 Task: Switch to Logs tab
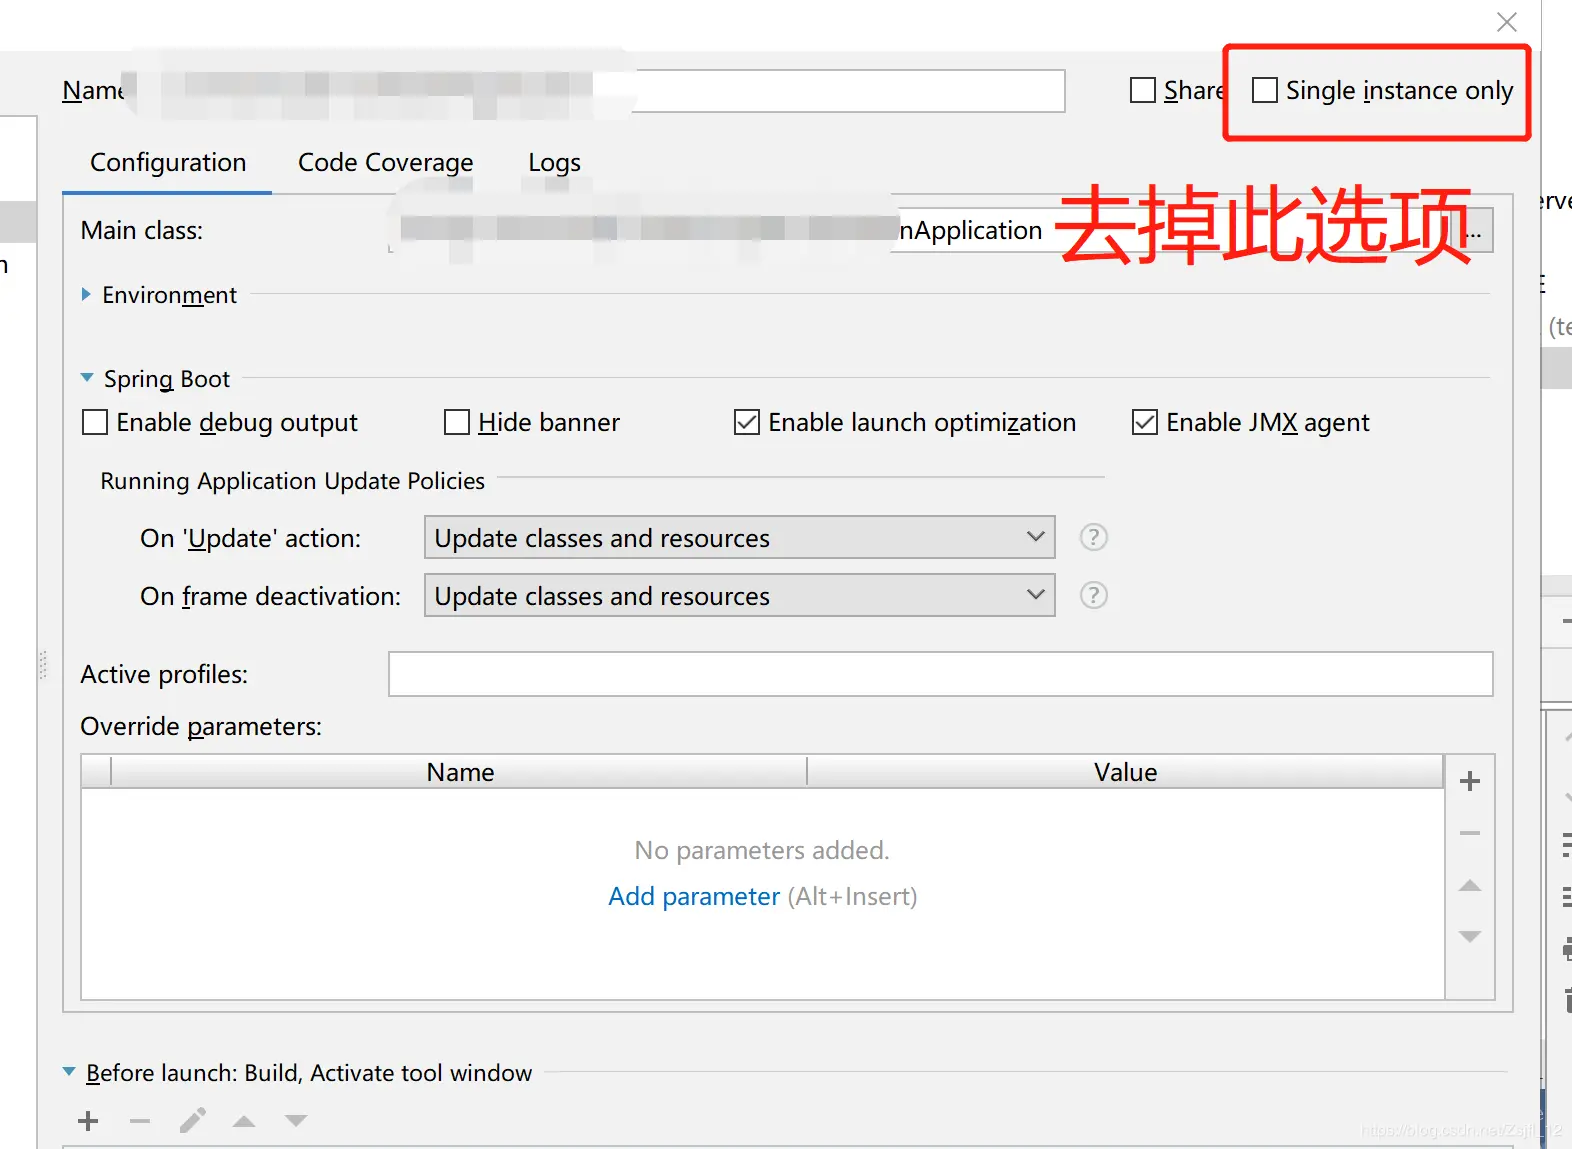click(x=554, y=162)
